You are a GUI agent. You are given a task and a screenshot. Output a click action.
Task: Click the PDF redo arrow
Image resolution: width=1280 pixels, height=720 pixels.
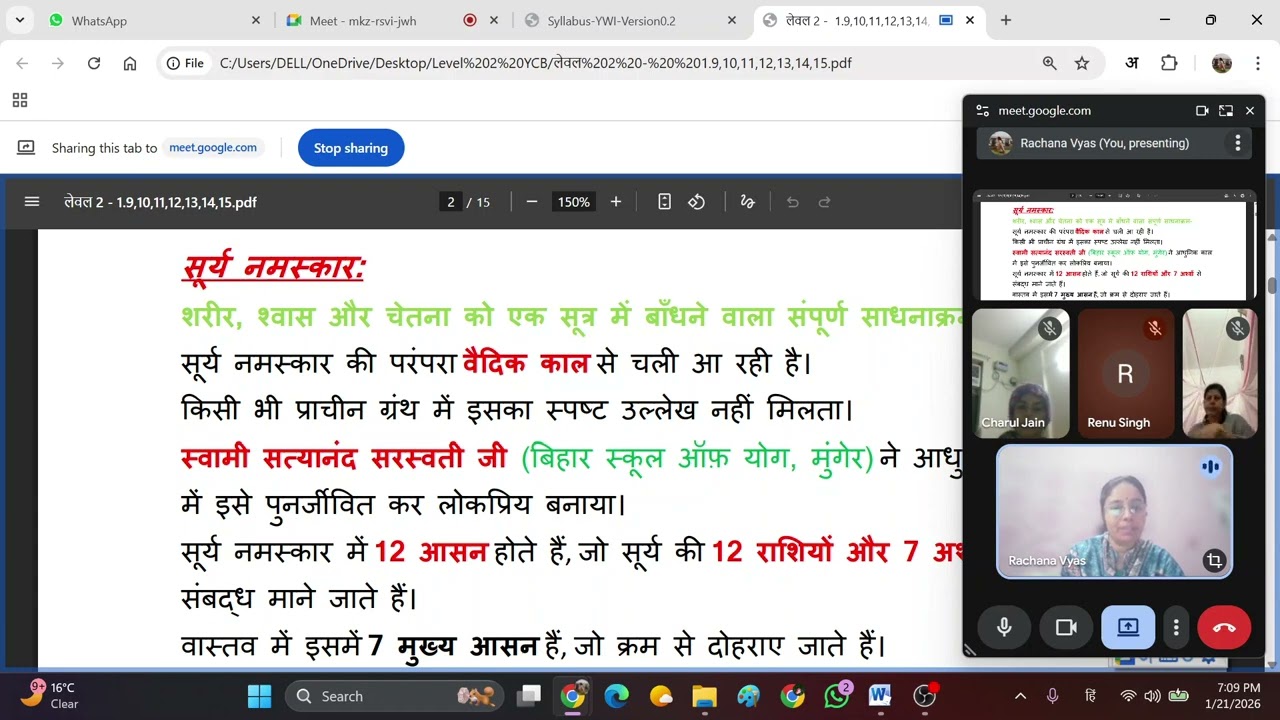click(x=825, y=202)
